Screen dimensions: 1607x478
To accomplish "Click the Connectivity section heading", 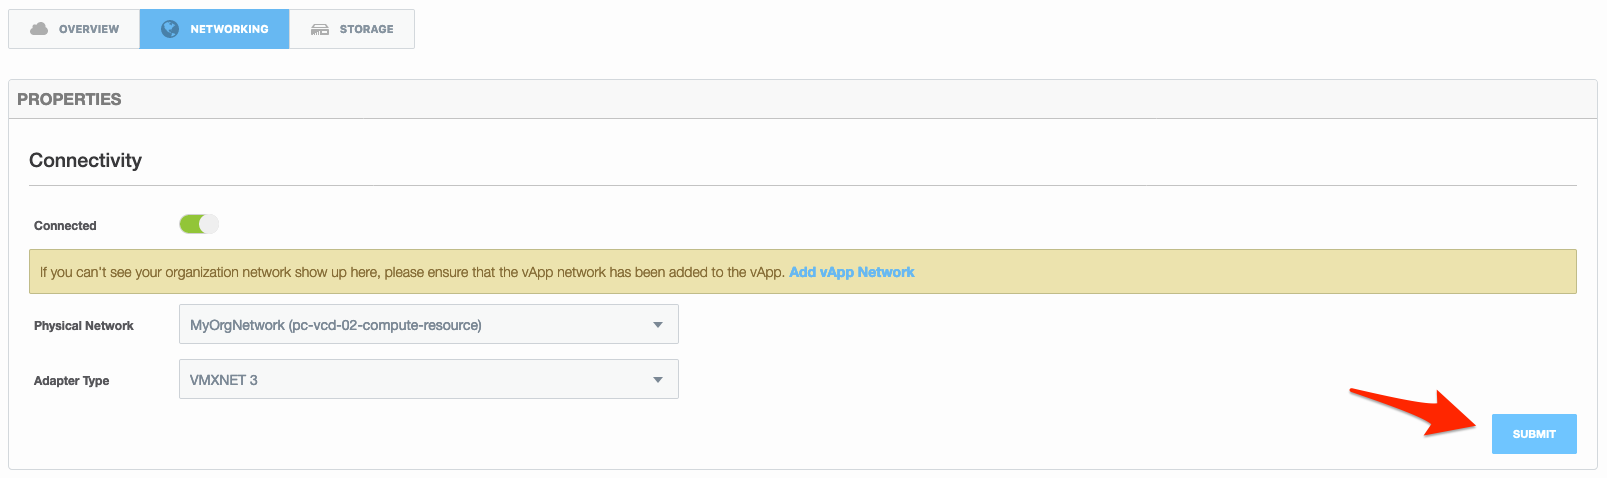I will tap(85, 160).
